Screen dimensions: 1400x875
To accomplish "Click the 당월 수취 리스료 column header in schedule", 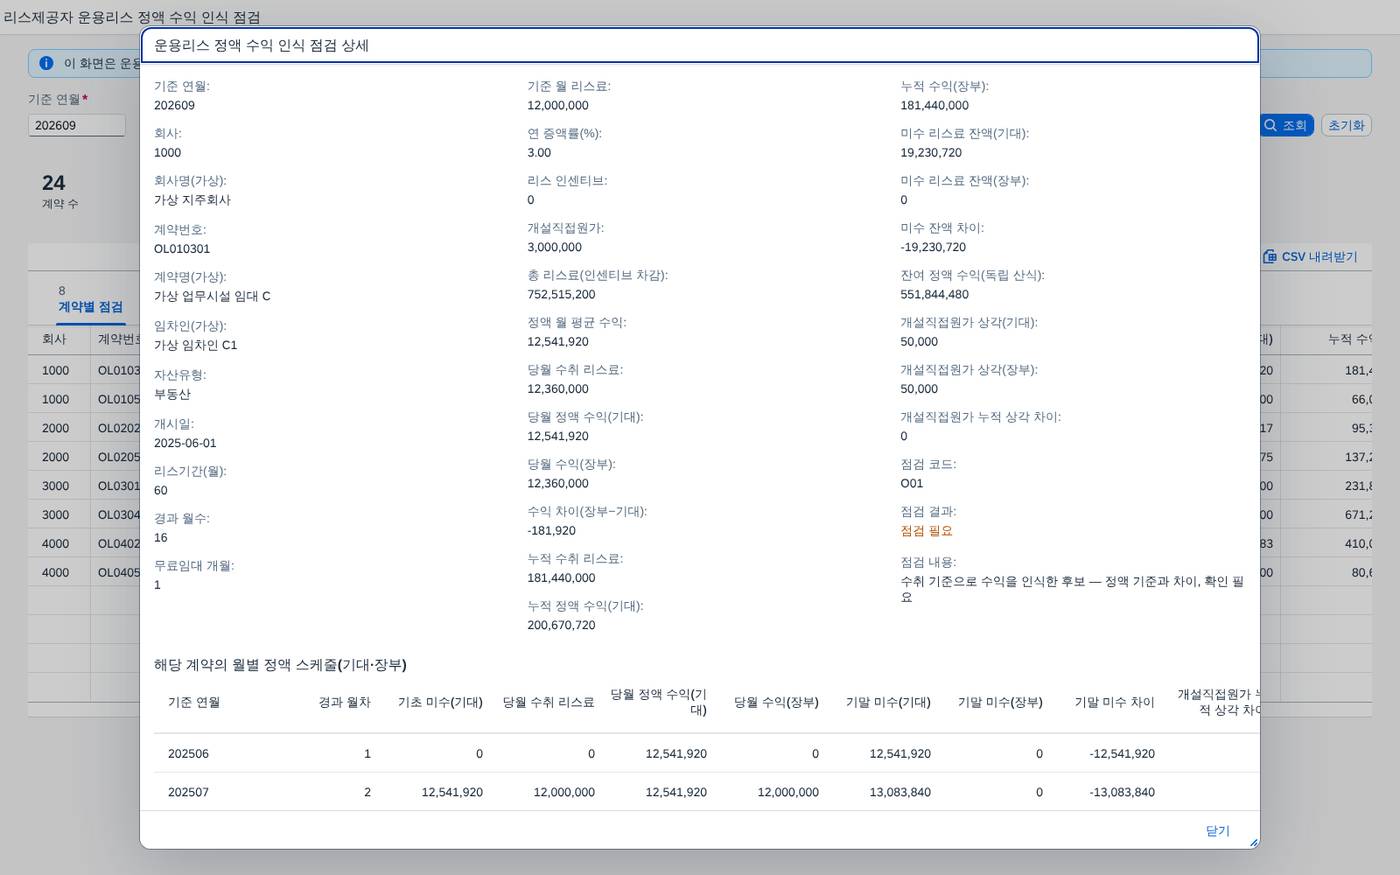I will (x=548, y=702).
